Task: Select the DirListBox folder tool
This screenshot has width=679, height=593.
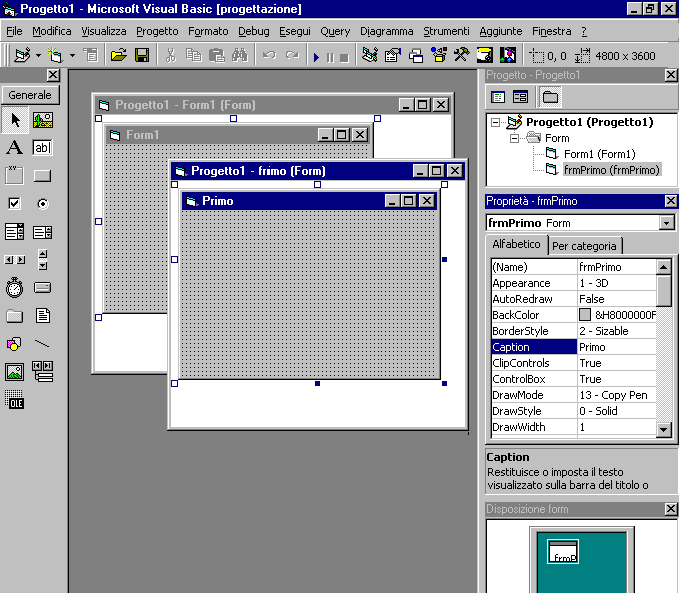Action: click(x=15, y=316)
